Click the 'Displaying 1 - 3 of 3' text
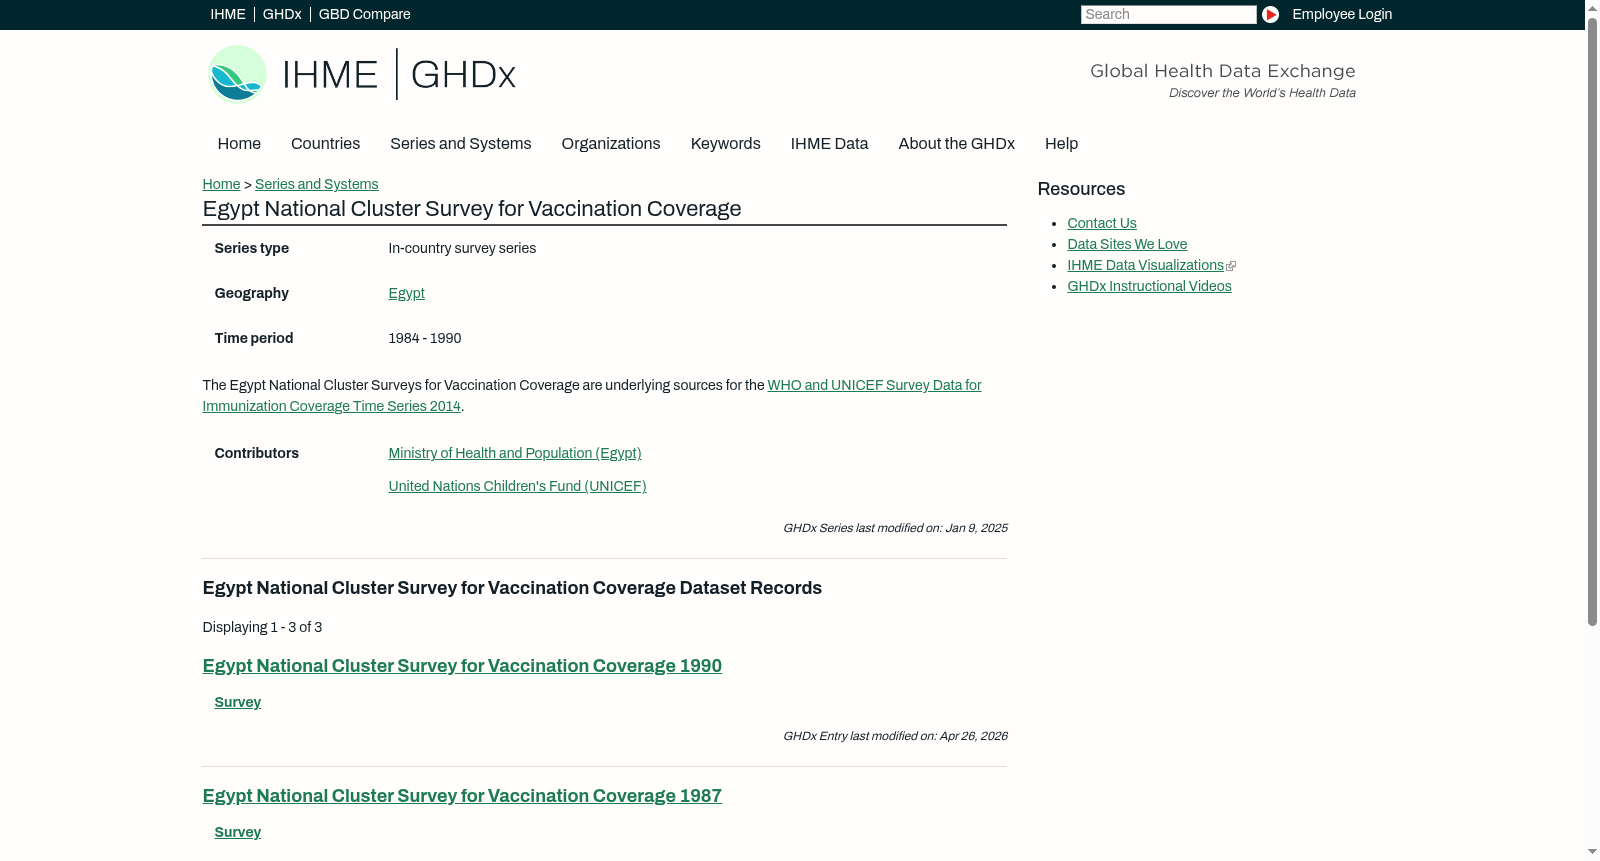The height and width of the screenshot is (861, 1600). point(262,627)
